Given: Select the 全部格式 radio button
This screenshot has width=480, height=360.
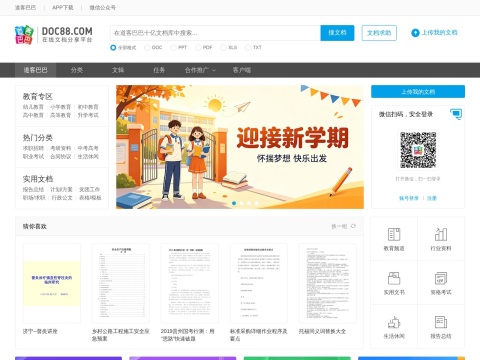Looking at the screenshot, I should tap(113, 48).
